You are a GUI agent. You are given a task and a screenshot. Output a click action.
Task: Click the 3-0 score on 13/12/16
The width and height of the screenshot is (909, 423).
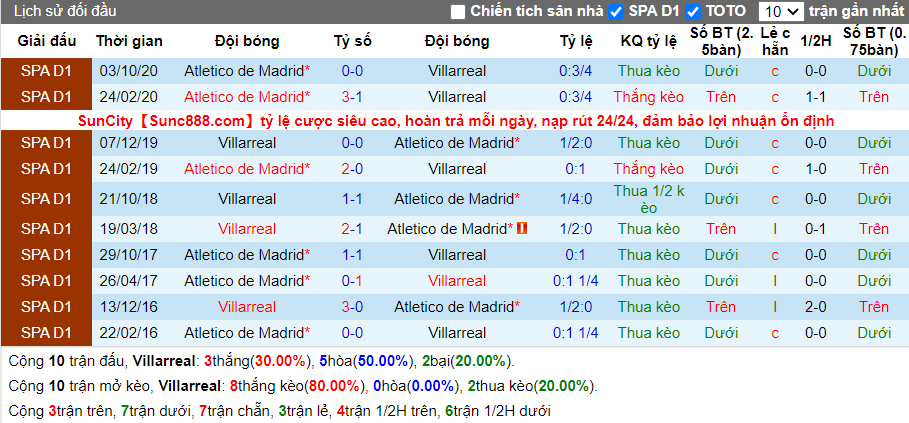point(352,307)
